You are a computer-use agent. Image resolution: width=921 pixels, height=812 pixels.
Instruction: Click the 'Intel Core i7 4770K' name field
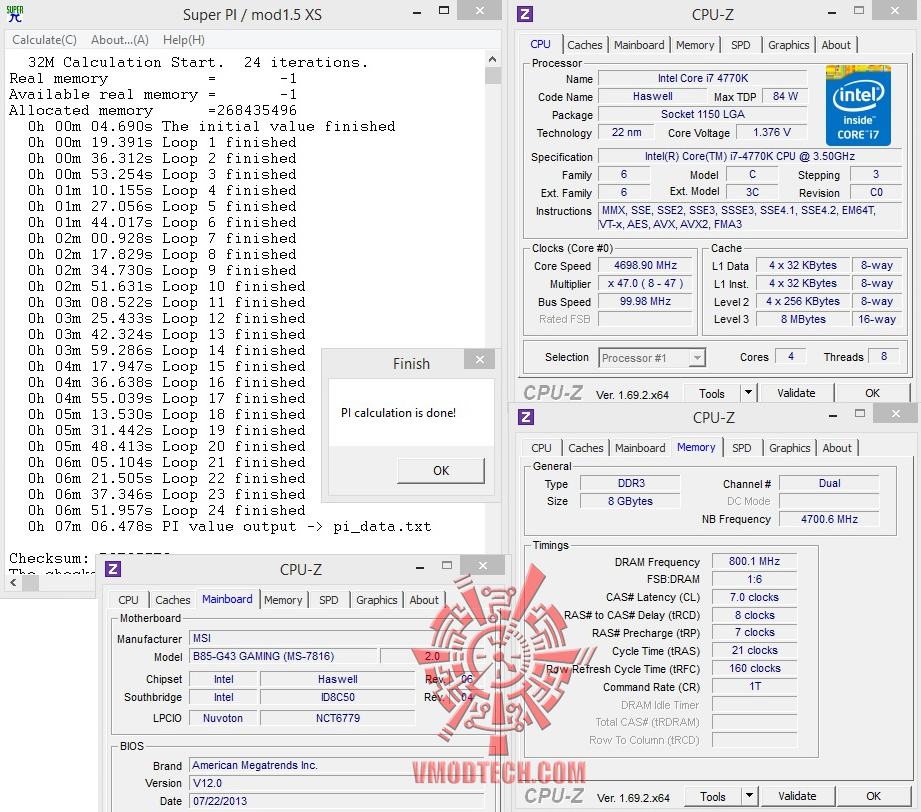pos(702,78)
